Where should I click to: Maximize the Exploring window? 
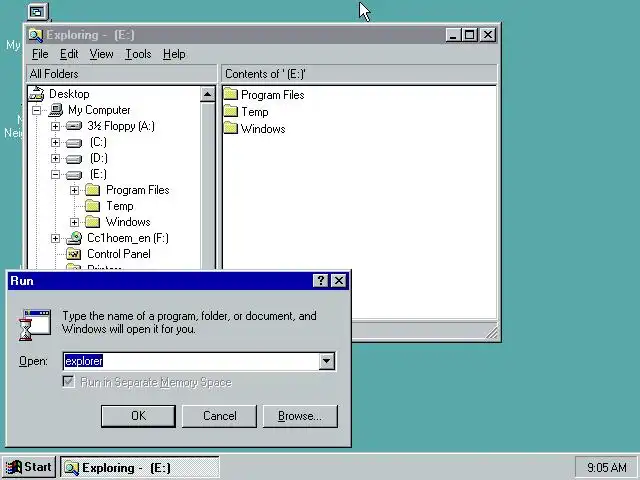470,35
